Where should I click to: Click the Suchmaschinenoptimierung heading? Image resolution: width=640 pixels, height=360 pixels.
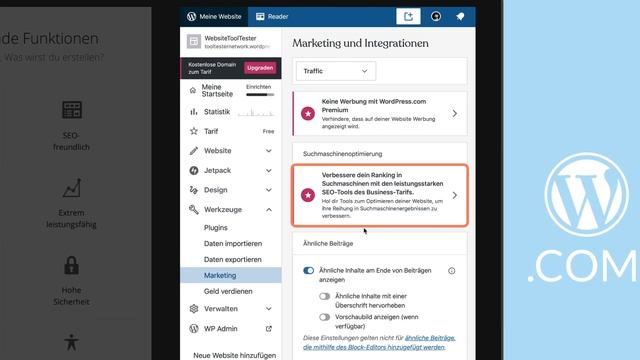pos(342,153)
